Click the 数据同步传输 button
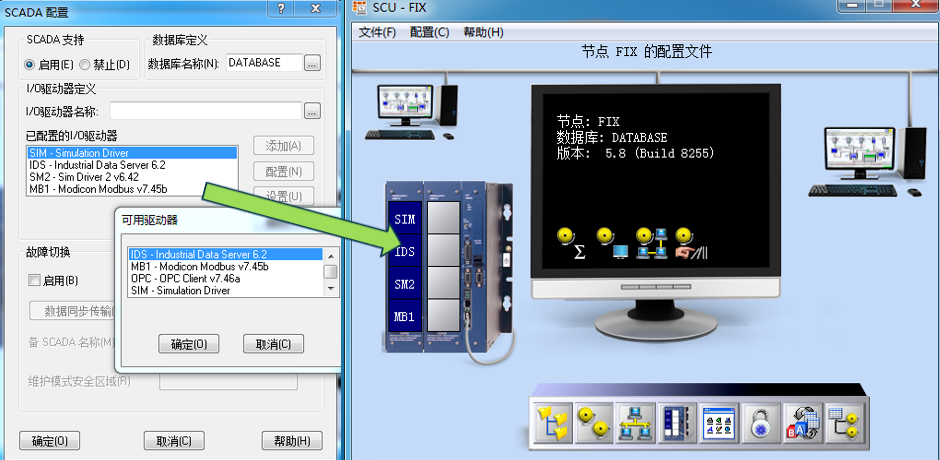 pos(72,311)
